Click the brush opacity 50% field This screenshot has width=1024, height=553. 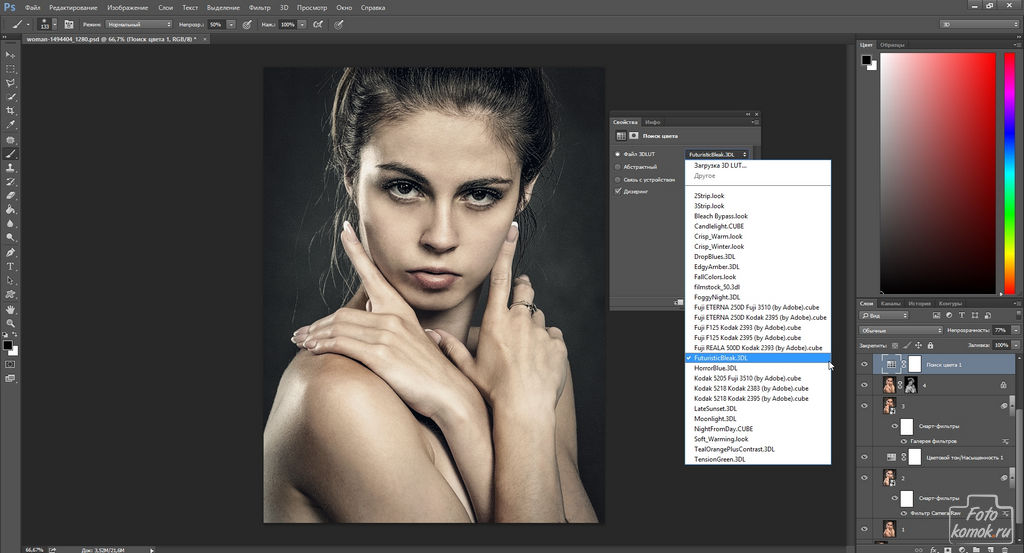click(x=217, y=24)
